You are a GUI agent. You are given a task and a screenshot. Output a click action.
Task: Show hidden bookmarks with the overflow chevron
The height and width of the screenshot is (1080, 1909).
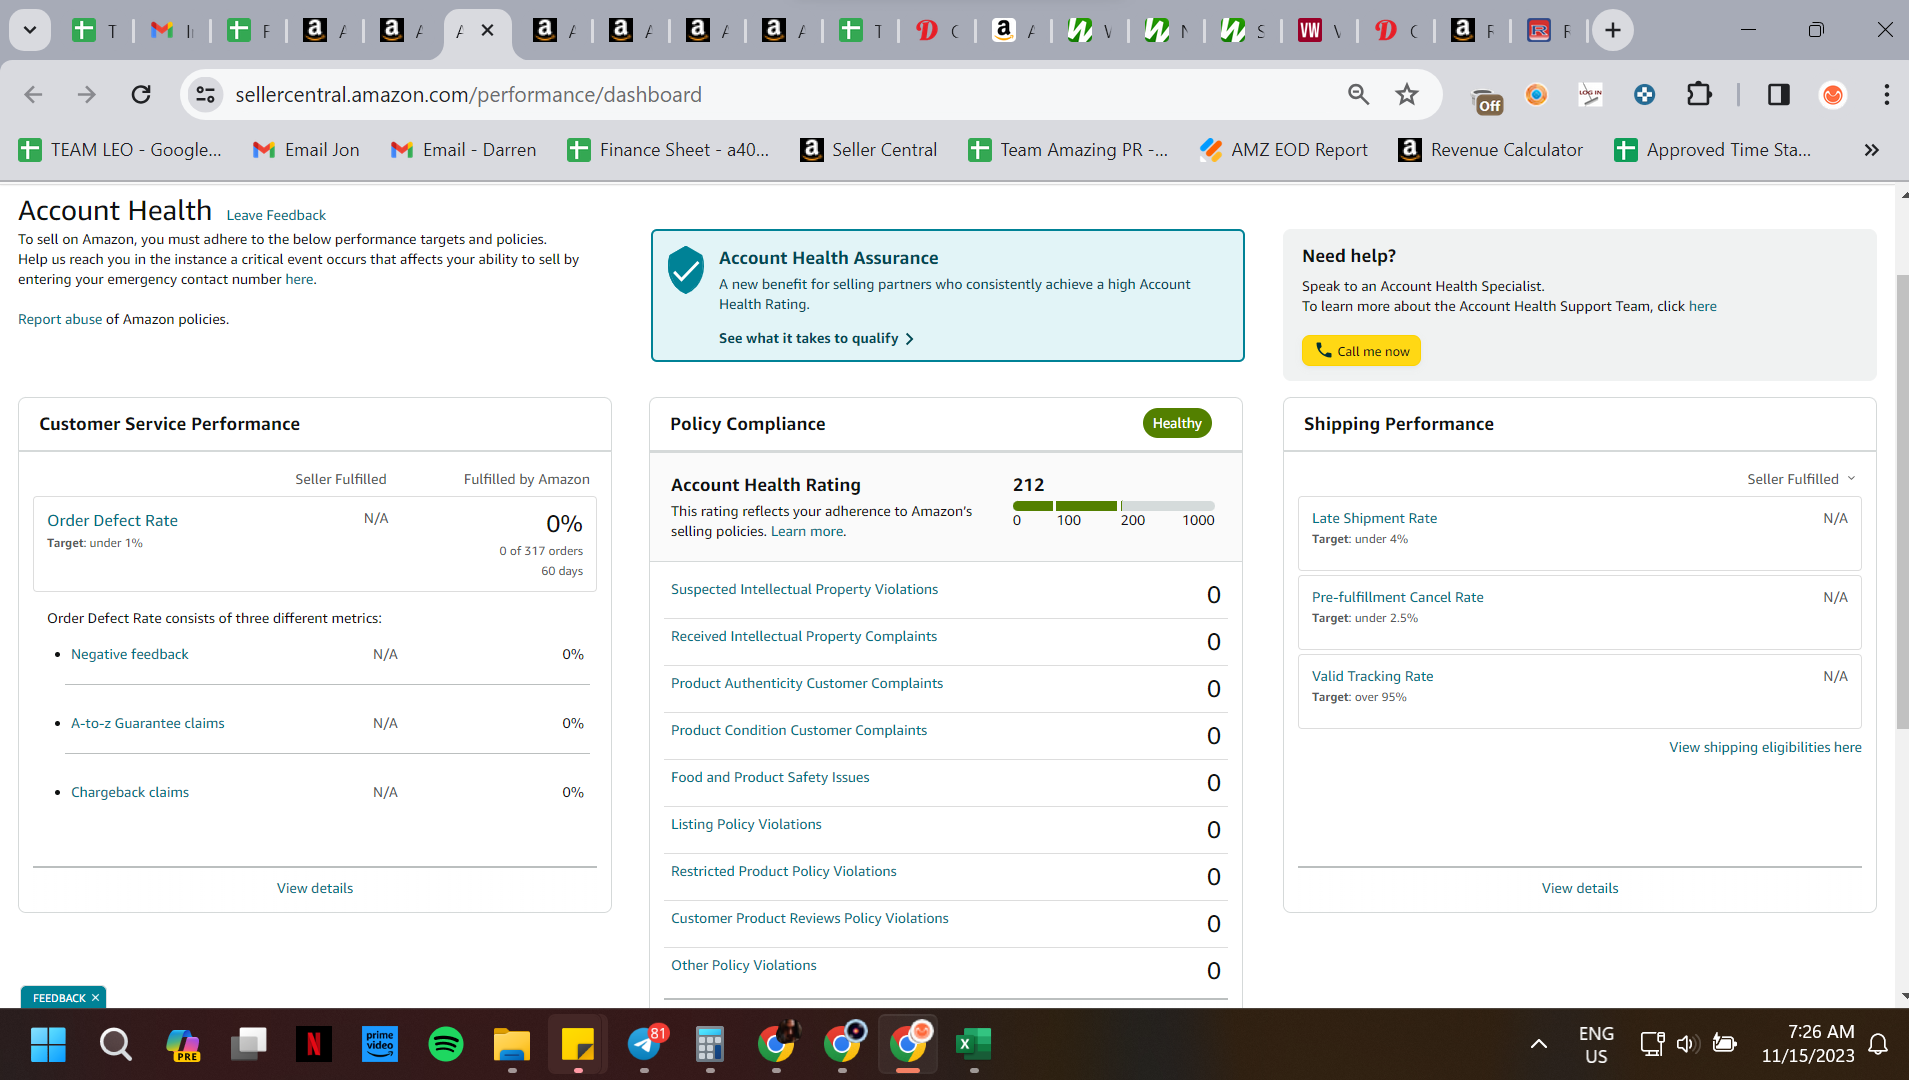[1871, 150]
